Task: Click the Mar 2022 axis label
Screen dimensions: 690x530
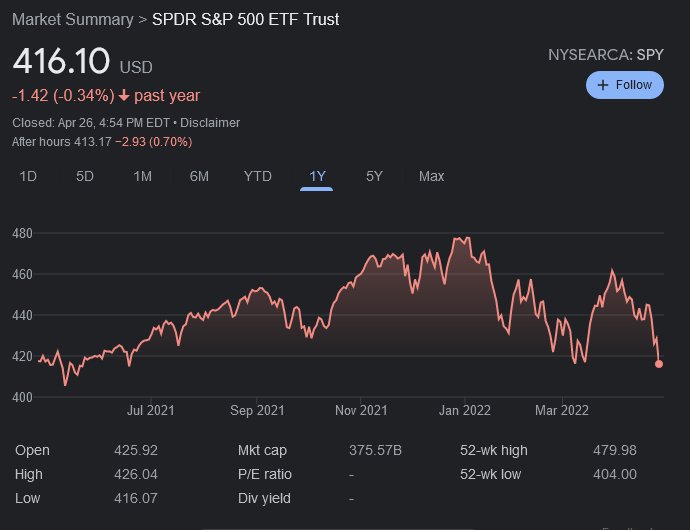Action: click(x=562, y=411)
